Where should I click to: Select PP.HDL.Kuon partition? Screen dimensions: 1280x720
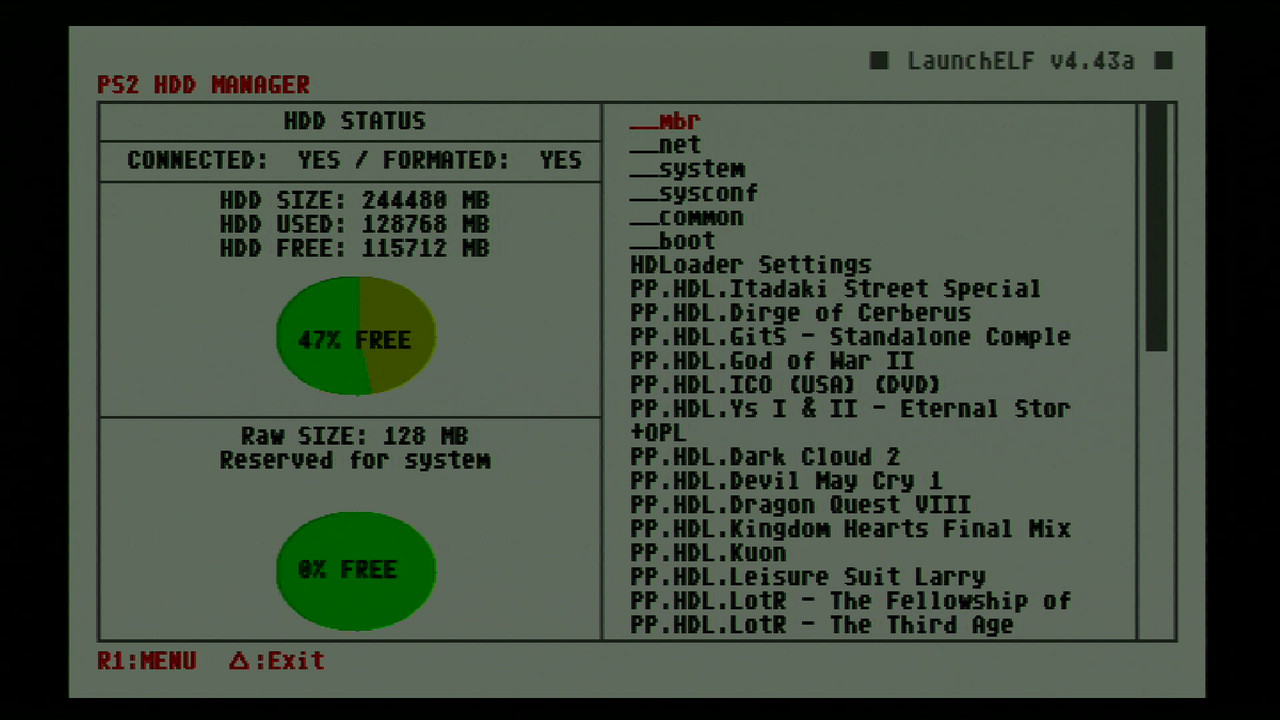708,553
